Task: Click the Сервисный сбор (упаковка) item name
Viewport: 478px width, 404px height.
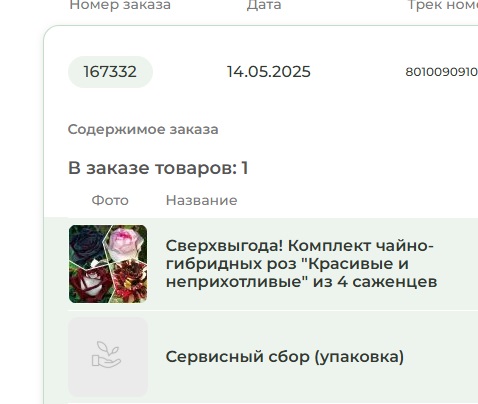Action: click(x=285, y=357)
